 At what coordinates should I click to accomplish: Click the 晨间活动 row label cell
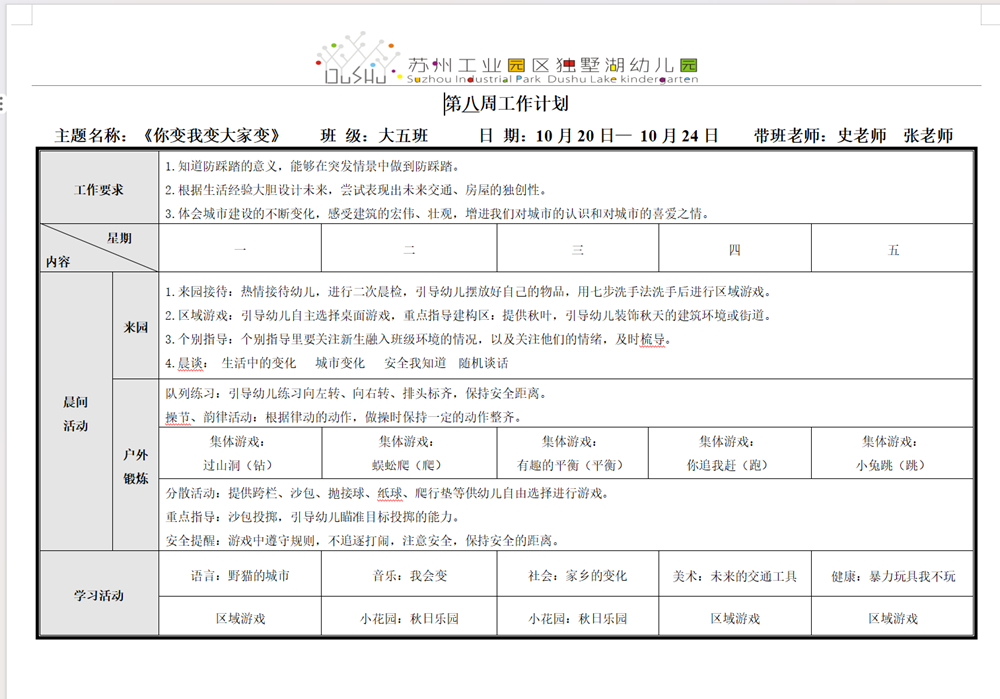pyautogui.click(x=75, y=414)
